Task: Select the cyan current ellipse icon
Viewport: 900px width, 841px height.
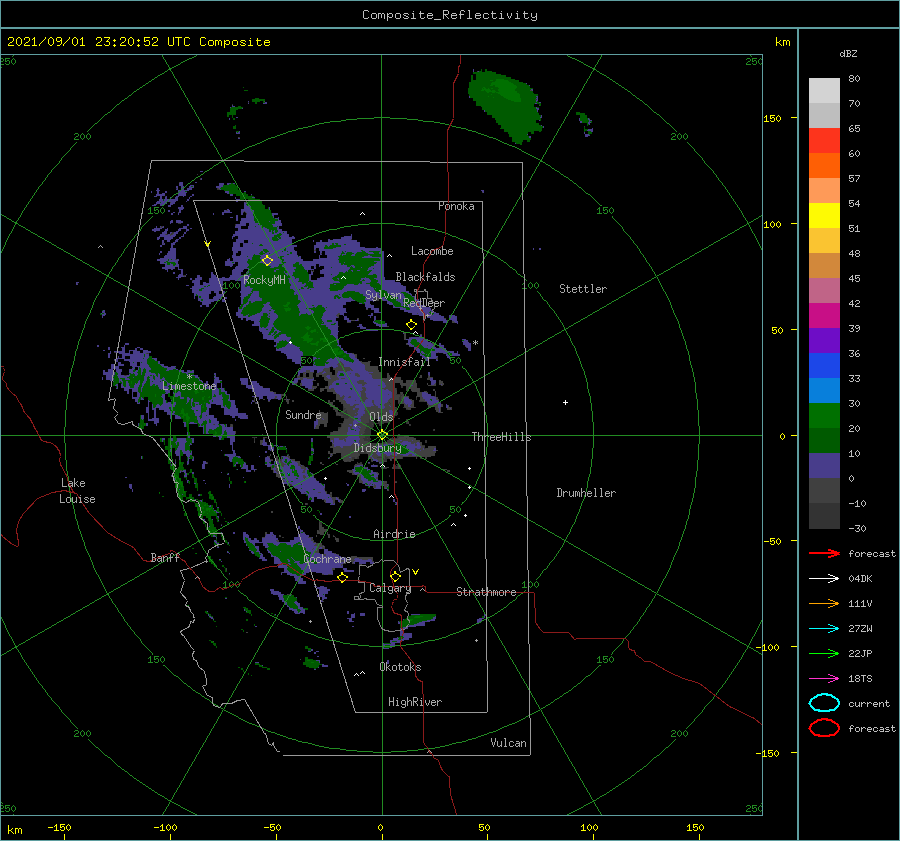Action: (x=824, y=703)
